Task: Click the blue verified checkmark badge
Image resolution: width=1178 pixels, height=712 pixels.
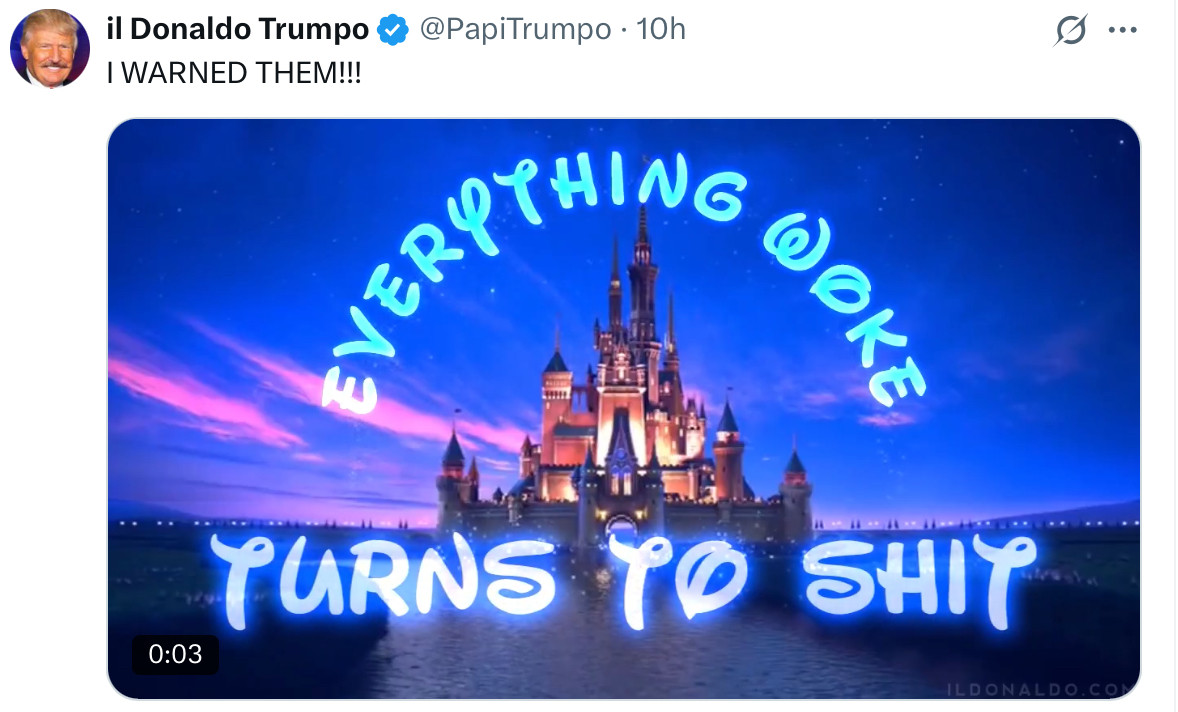Action: 392,30
